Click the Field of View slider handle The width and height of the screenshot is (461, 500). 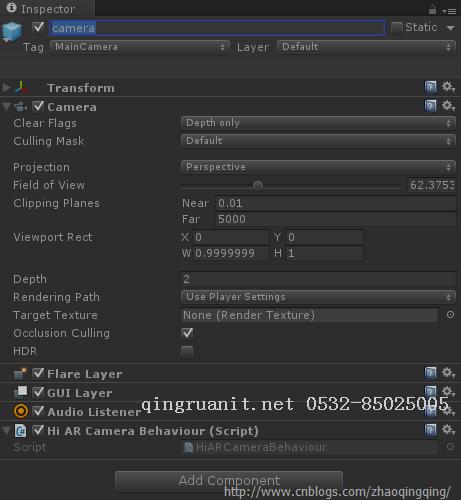point(258,186)
